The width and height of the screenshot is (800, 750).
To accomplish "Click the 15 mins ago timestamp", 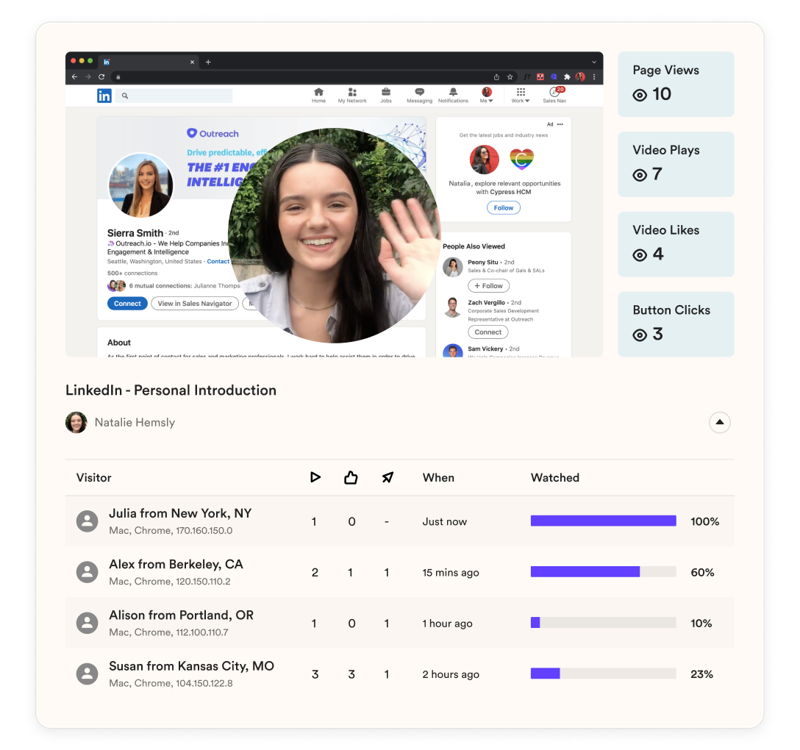I will (451, 572).
